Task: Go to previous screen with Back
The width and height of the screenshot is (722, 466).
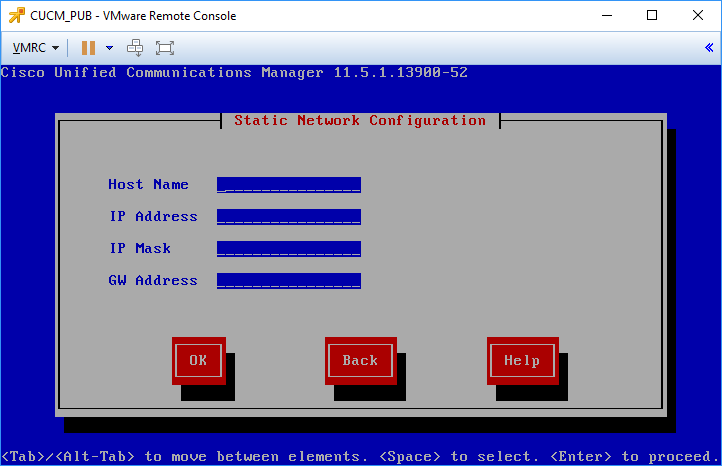Action: click(x=361, y=361)
